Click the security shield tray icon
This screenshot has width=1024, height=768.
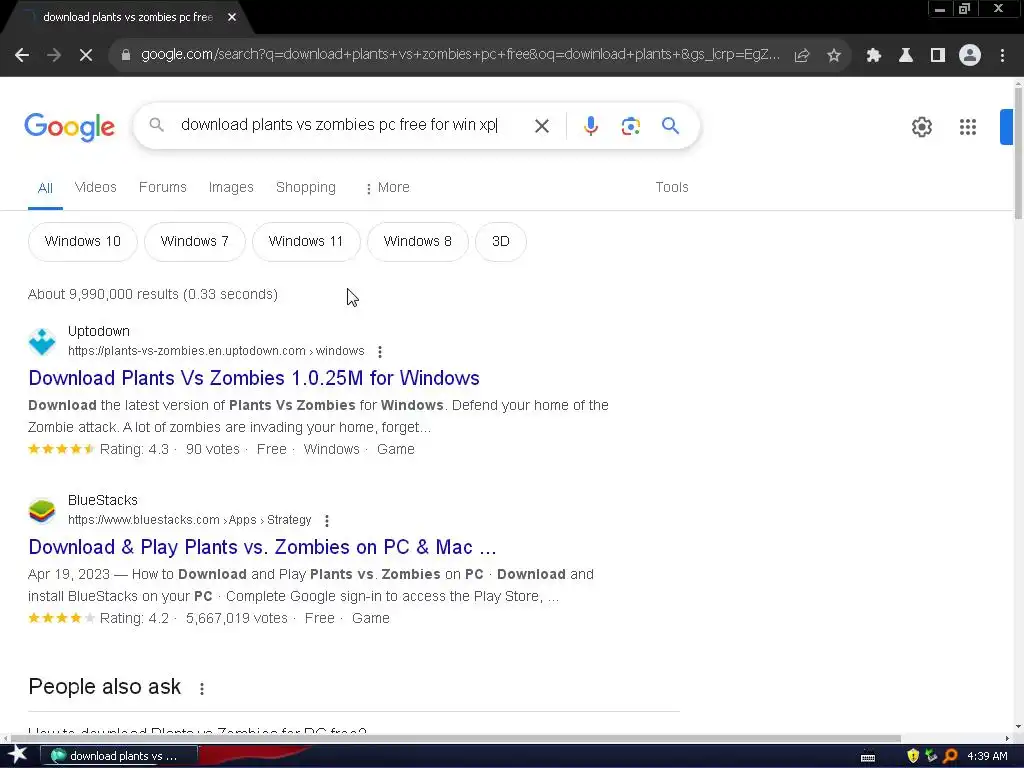[x=913, y=756]
